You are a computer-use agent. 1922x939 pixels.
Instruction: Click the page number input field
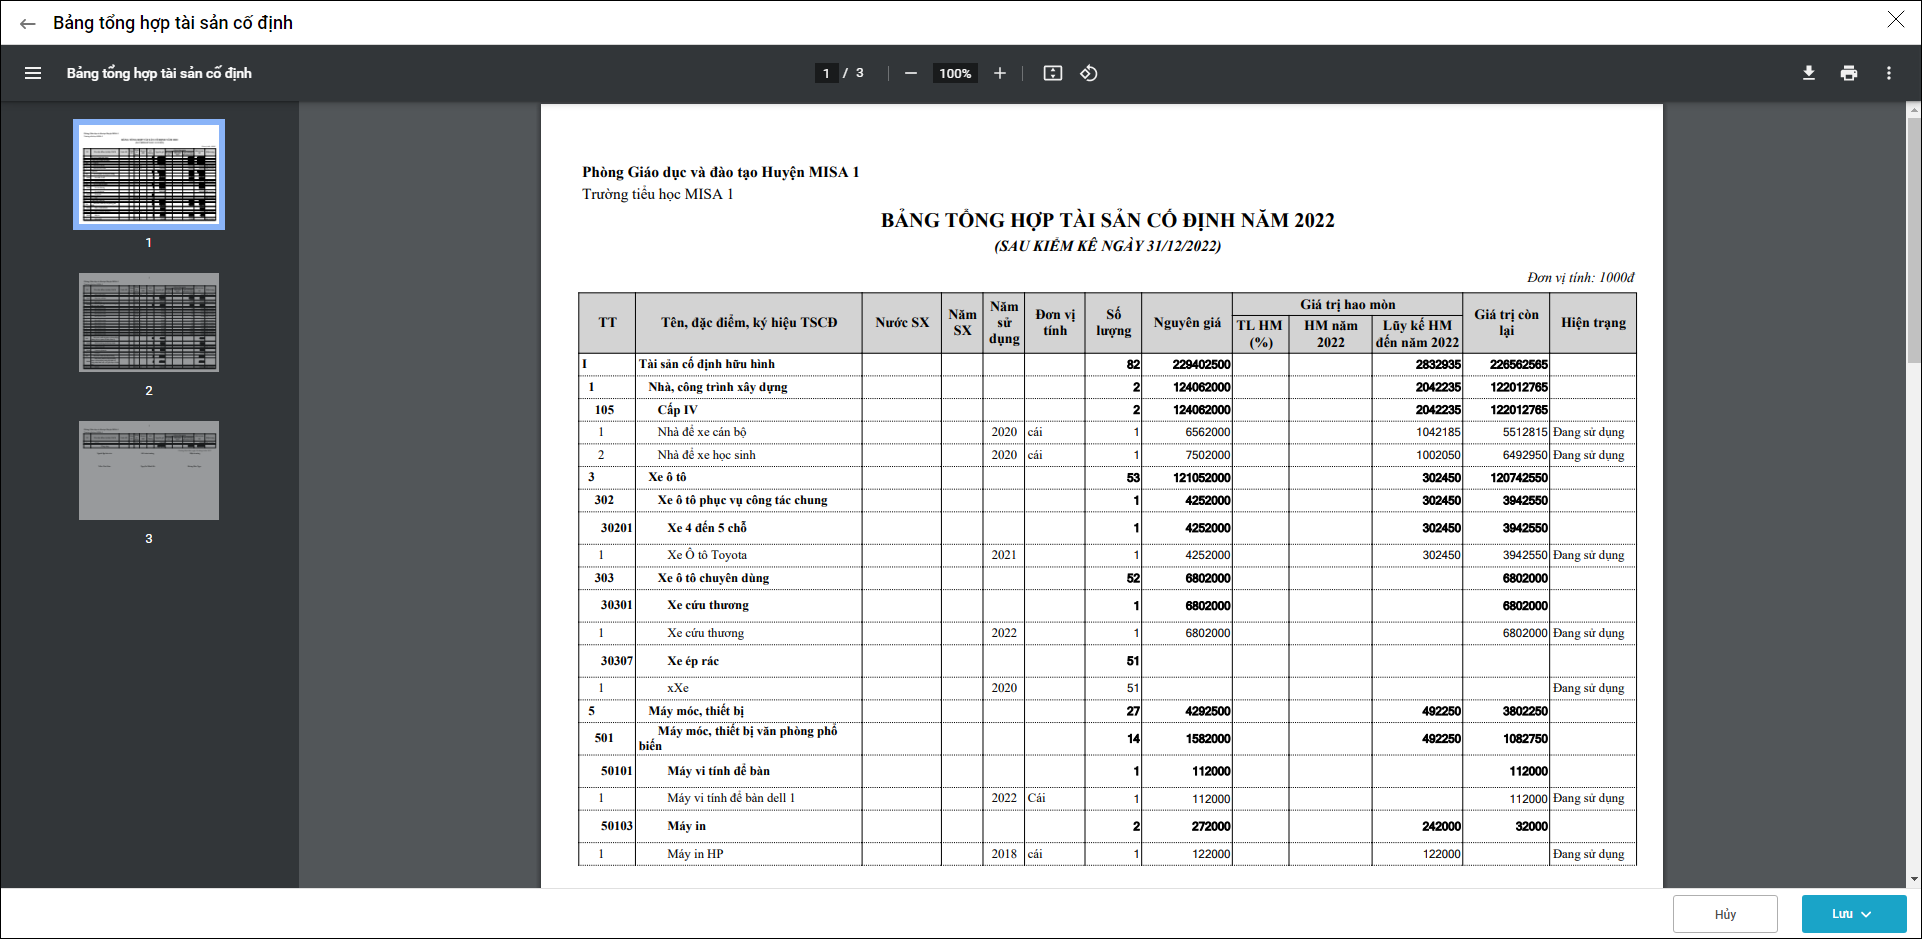point(826,73)
